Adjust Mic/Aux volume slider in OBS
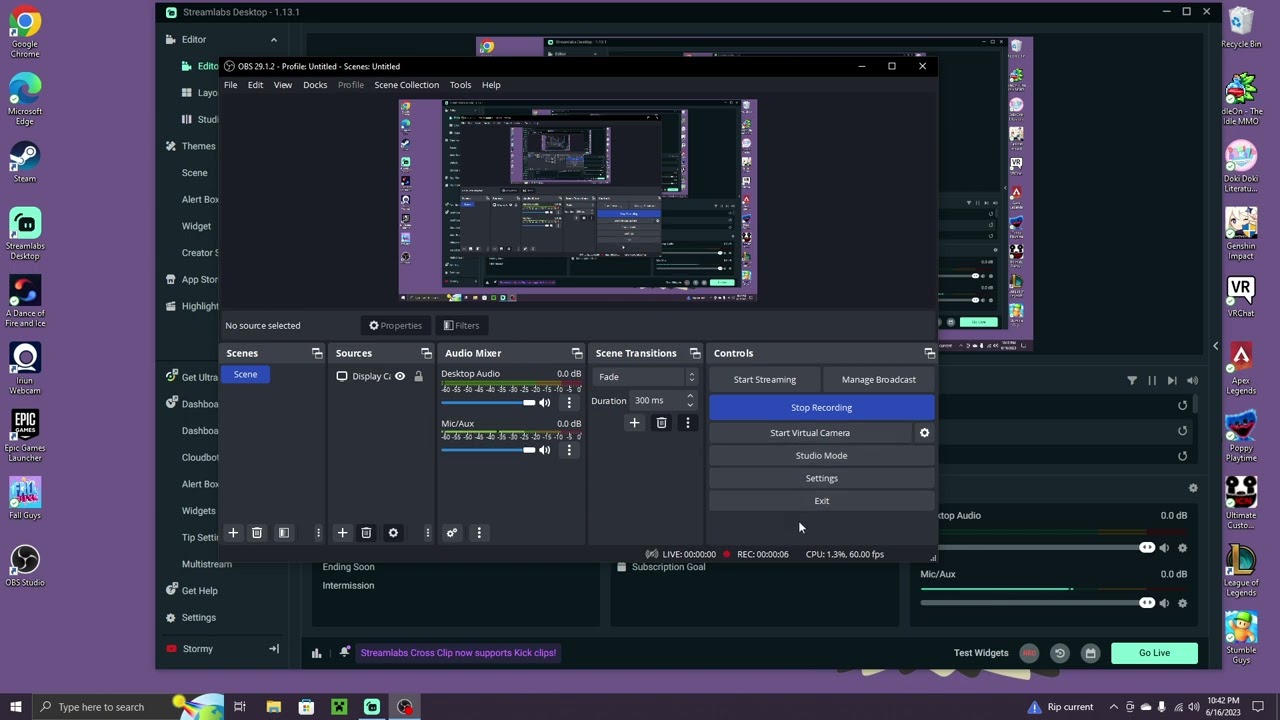Viewport: 1280px width, 720px height. [489, 450]
